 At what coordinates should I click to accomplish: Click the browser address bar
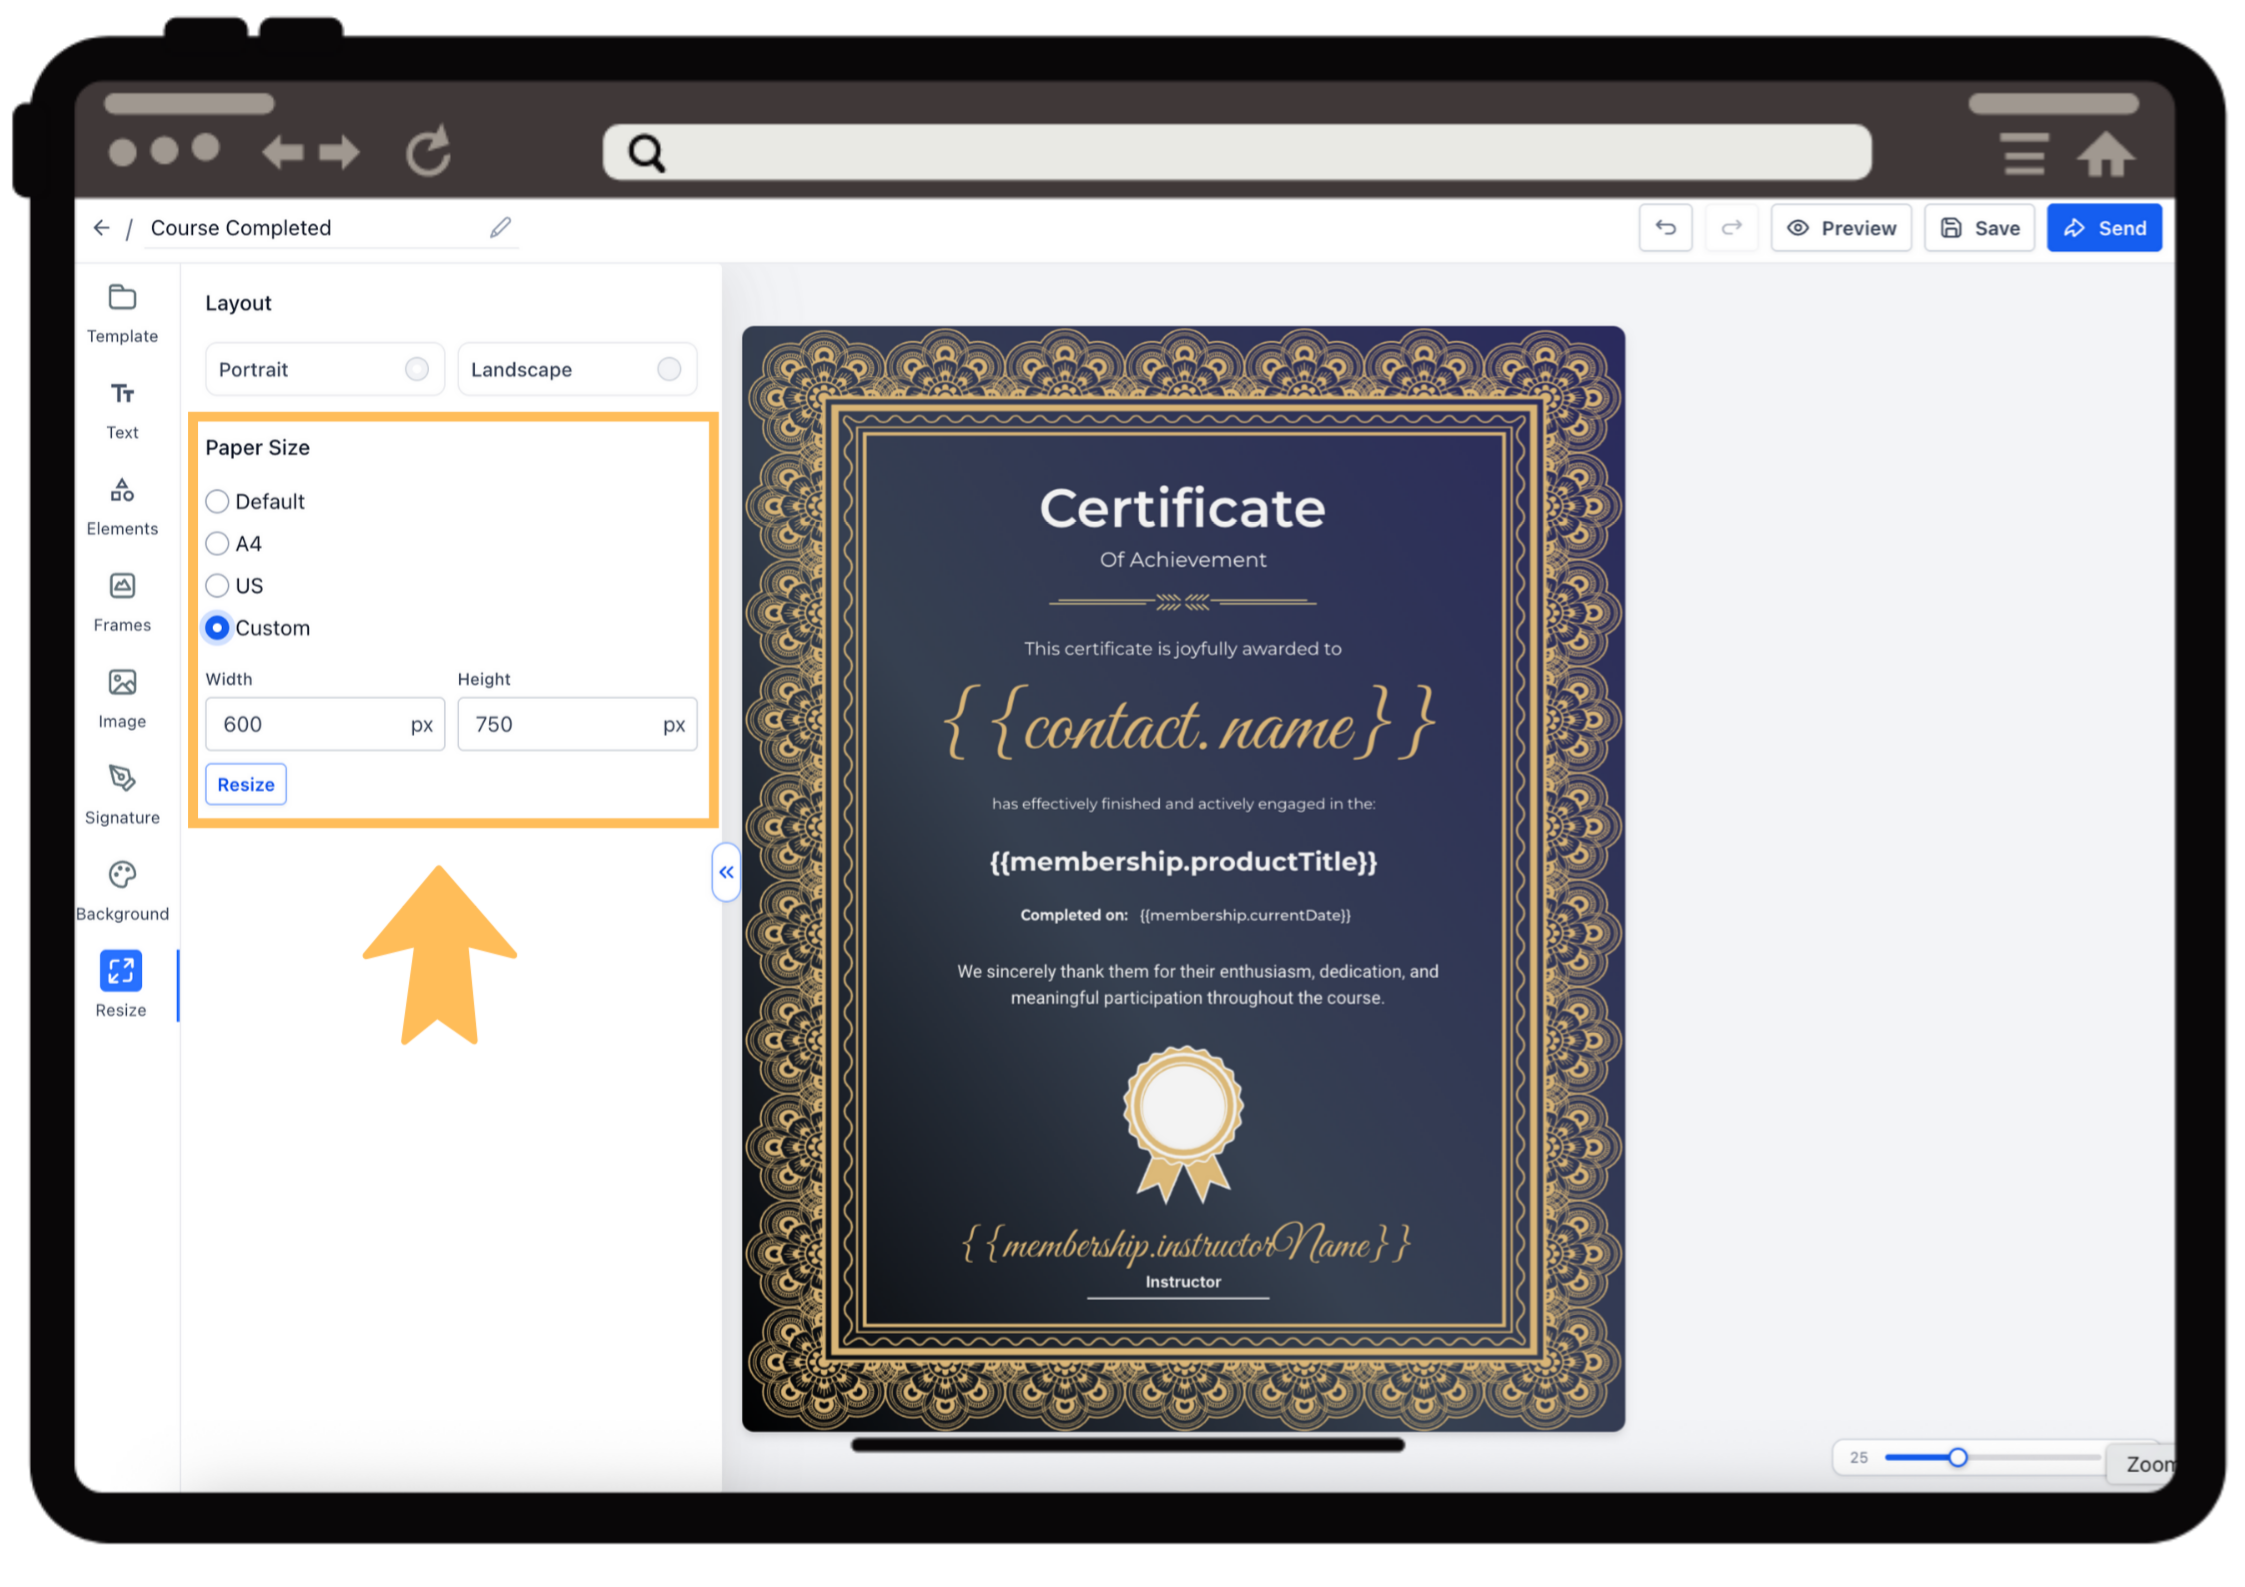(1237, 153)
